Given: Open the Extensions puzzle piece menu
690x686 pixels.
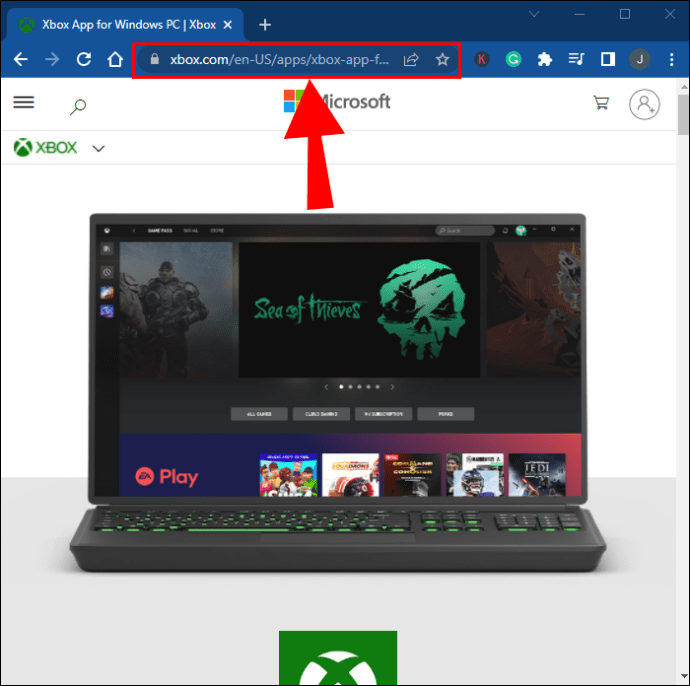Looking at the screenshot, I should click(x=545, y=59).
